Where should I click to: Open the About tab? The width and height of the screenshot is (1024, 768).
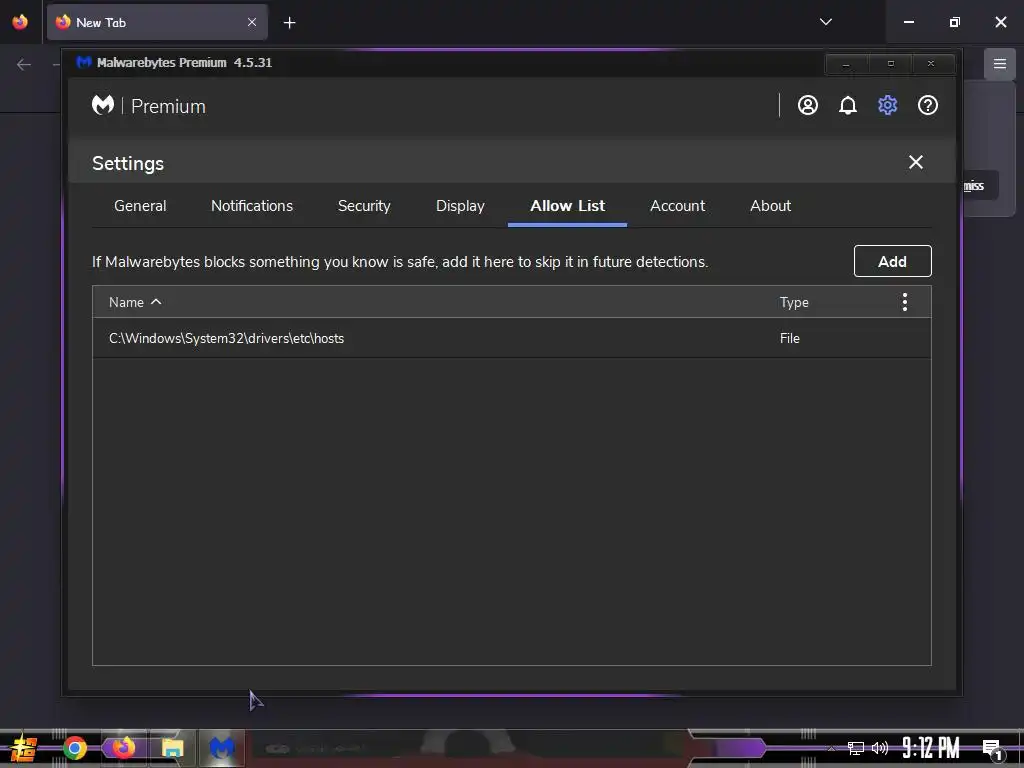pos(770,206)
